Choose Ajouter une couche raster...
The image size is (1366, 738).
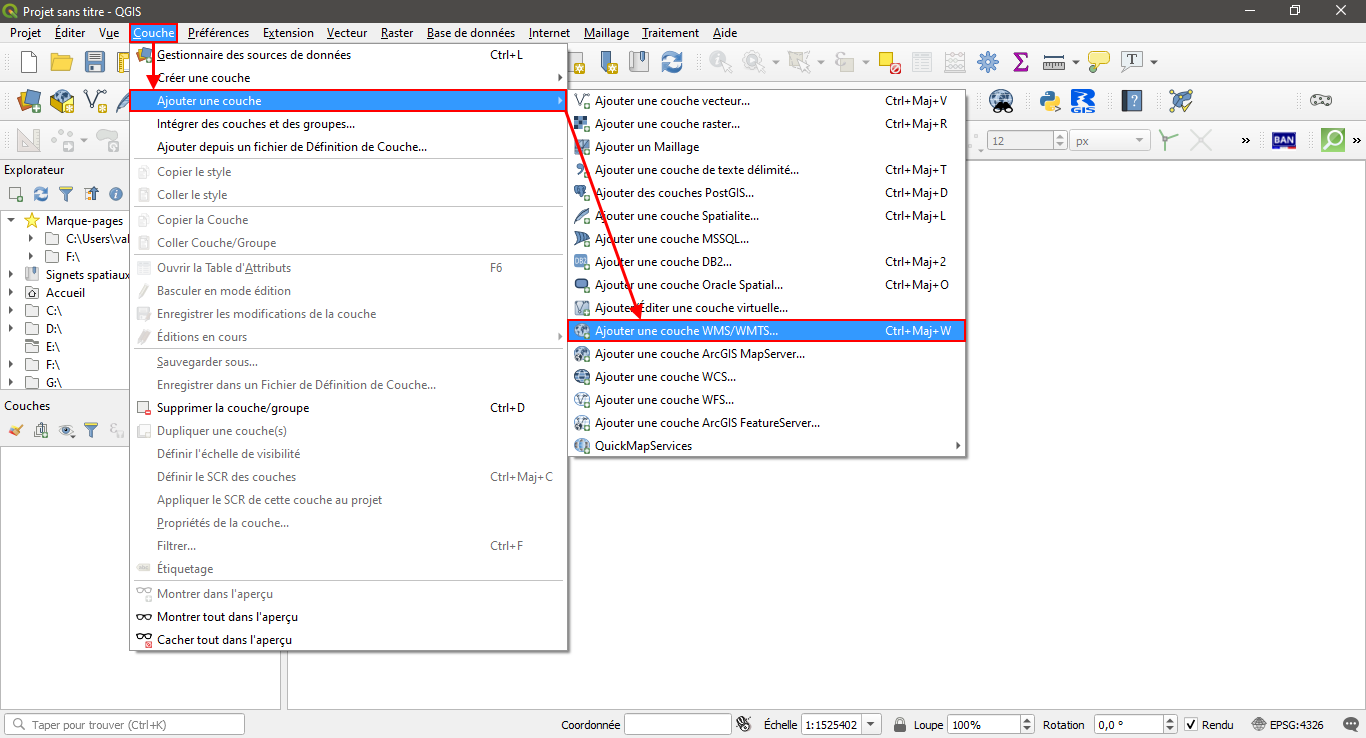click(x=767, y=124)
